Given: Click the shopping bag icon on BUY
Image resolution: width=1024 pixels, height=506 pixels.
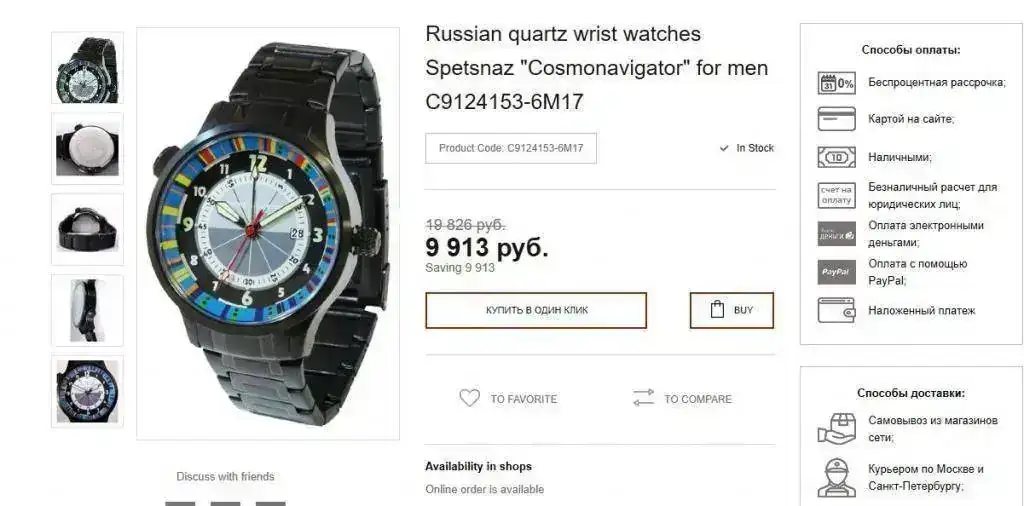Looking at the screenshot, I should click(718, 309).
